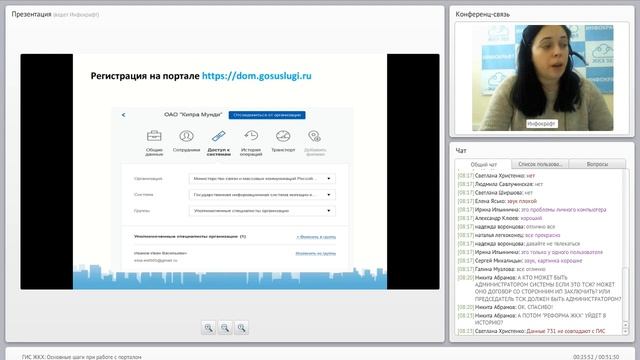This screenshot has width=640, height=360.
Task: Click the chat scrollbar down arrow
Action: (626, 331)
